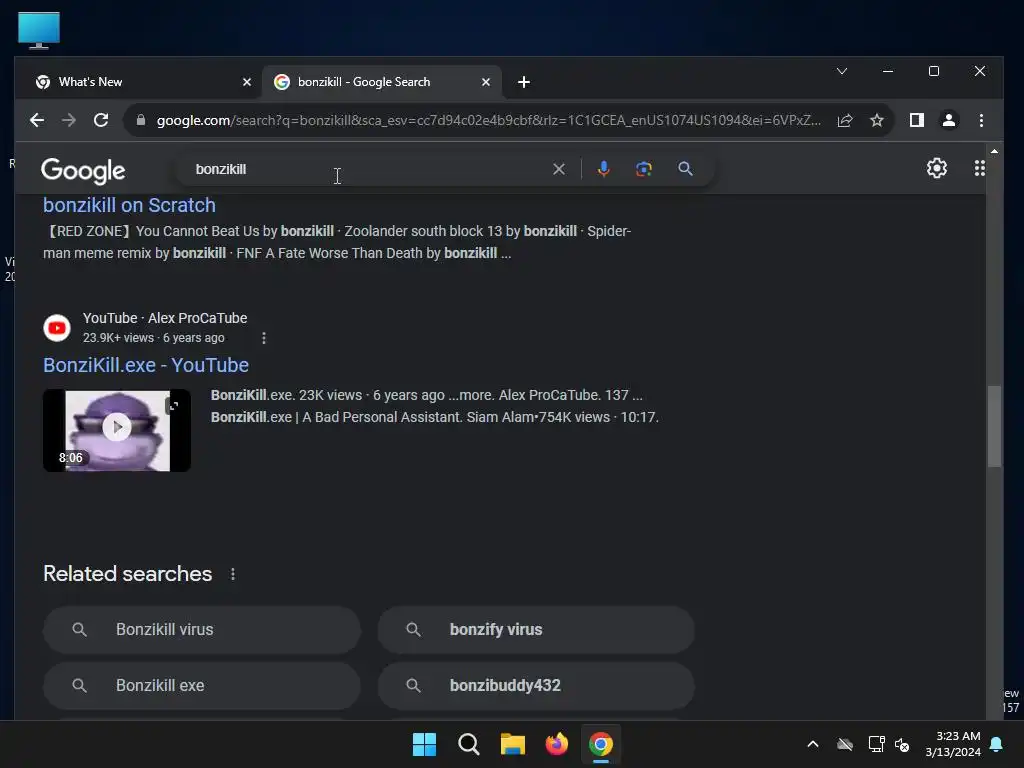
Task: Click This PC desktop icon
Action: click(39, 31)
